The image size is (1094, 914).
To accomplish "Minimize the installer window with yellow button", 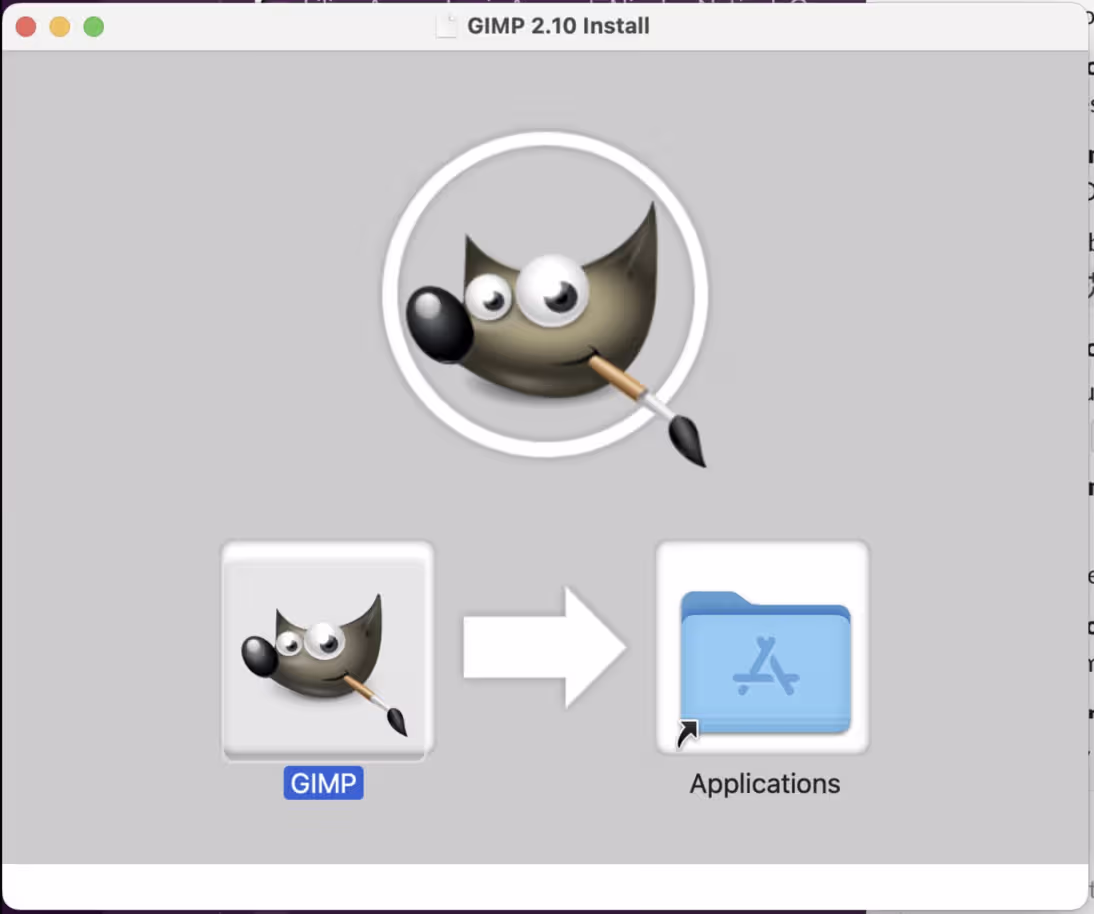I will click(x=60, y=27).
